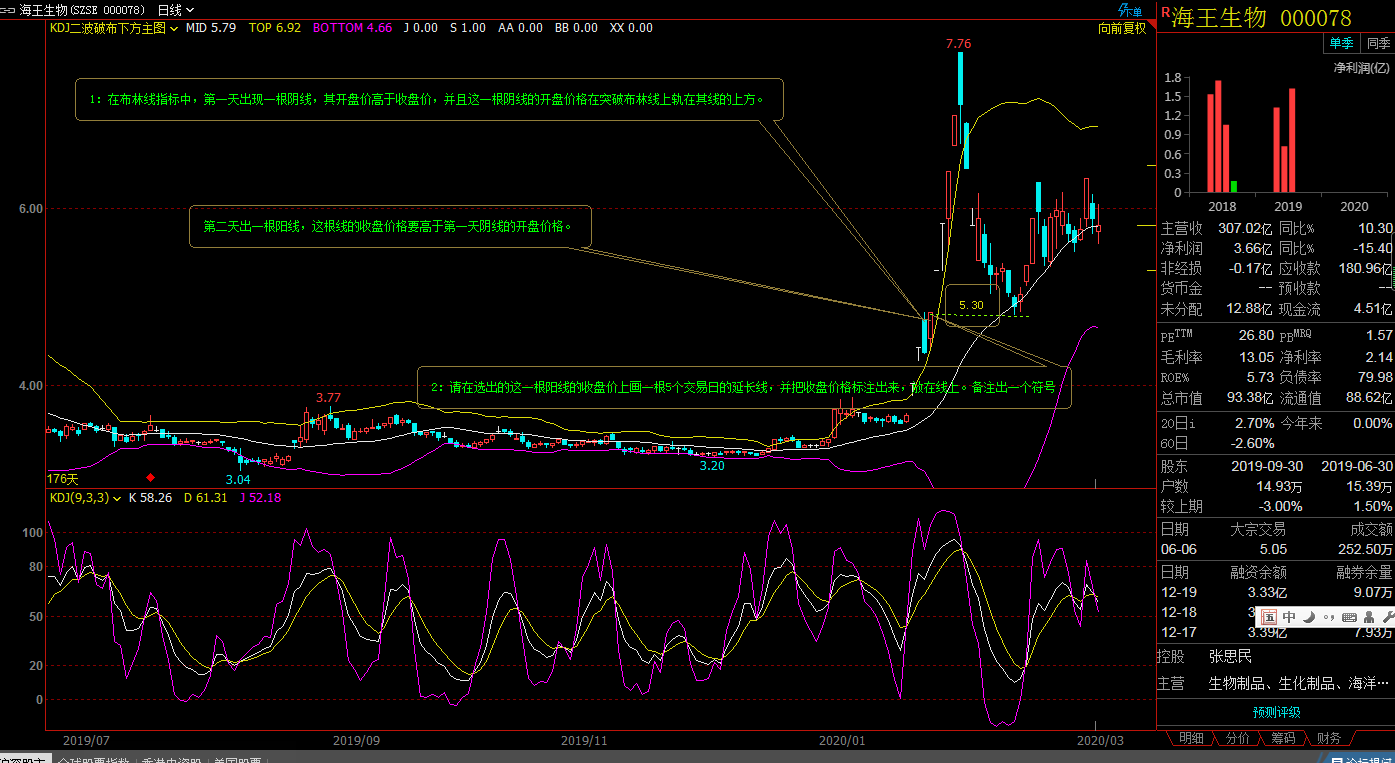Image resolution: width=1395 pixels, height=763 pixels.
Task: Open the 筹码 tab
Action: click(1283, 738)
